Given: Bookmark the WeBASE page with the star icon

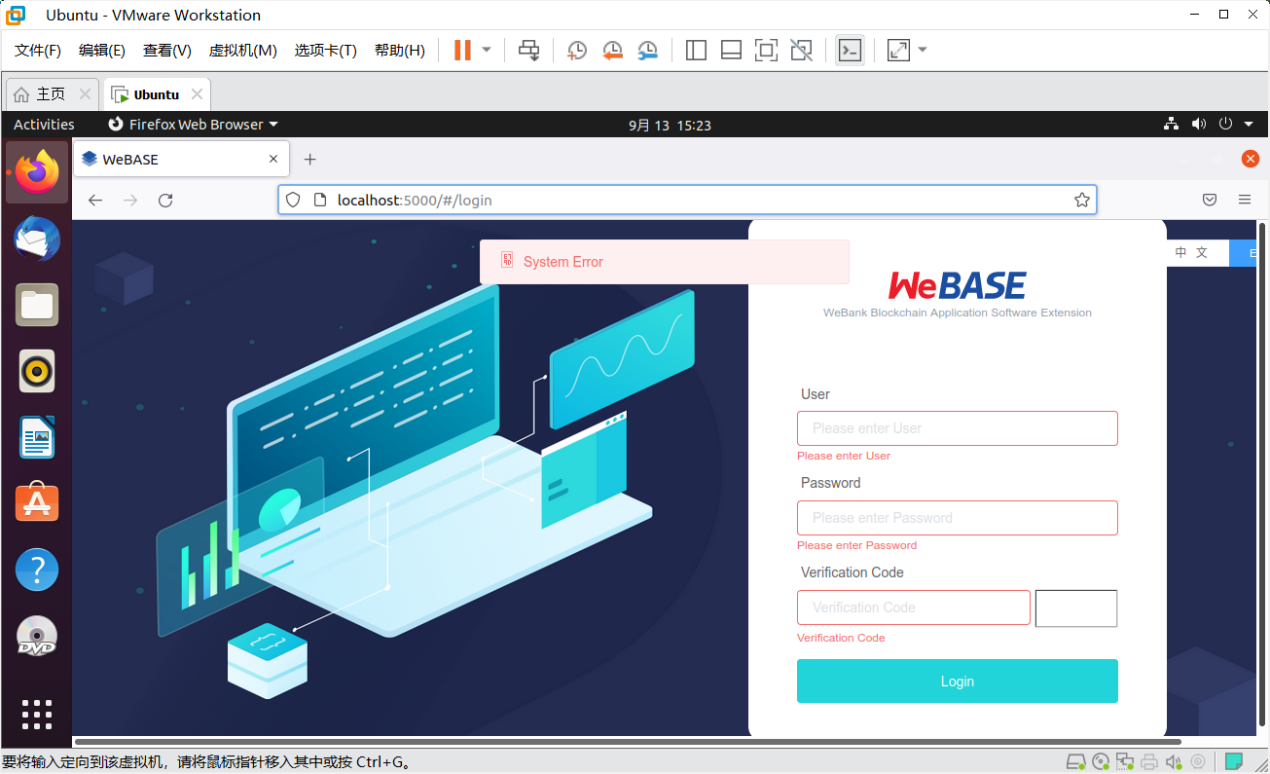Looking at the screenshot, I should pos(1082,199).
